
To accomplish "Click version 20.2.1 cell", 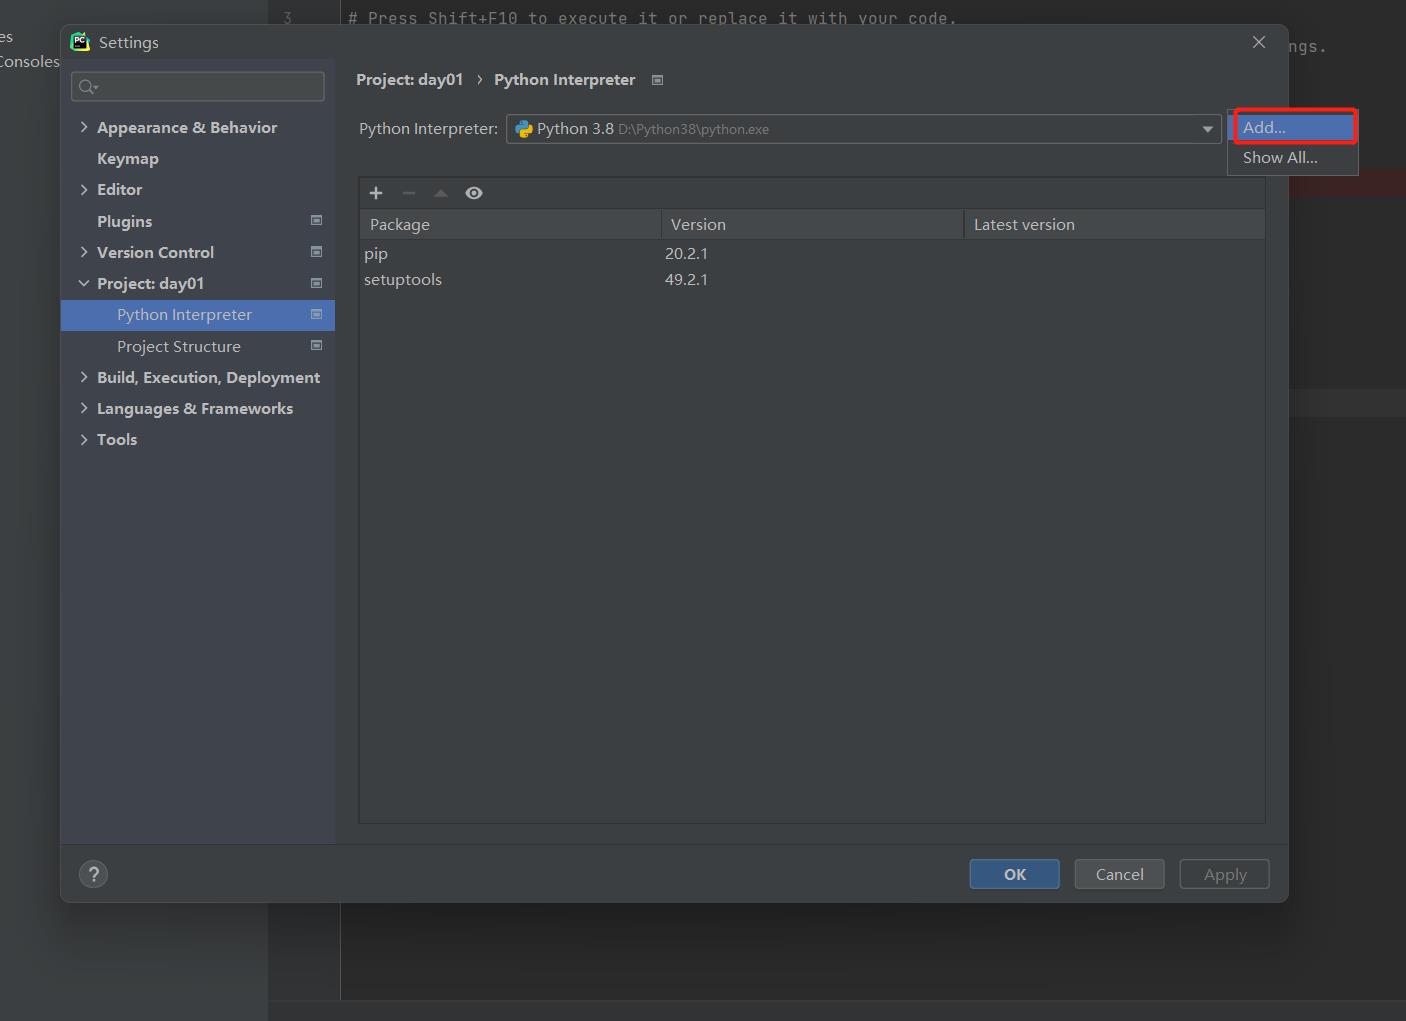I will tap(686, 253).
